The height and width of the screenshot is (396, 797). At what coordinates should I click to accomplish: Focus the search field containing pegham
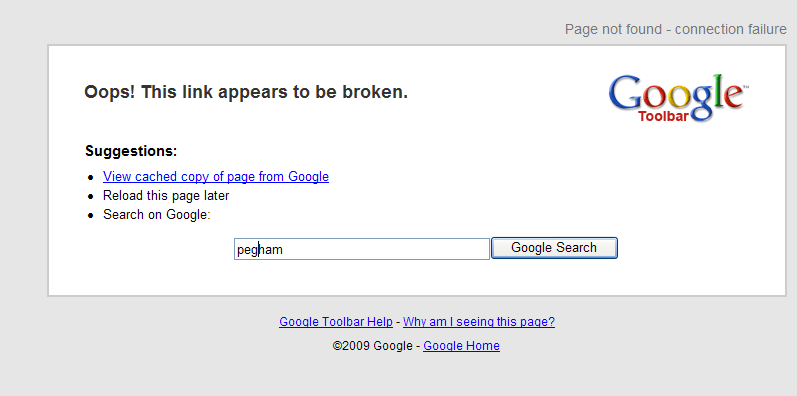pyautogui.click(x=362, y=249)
